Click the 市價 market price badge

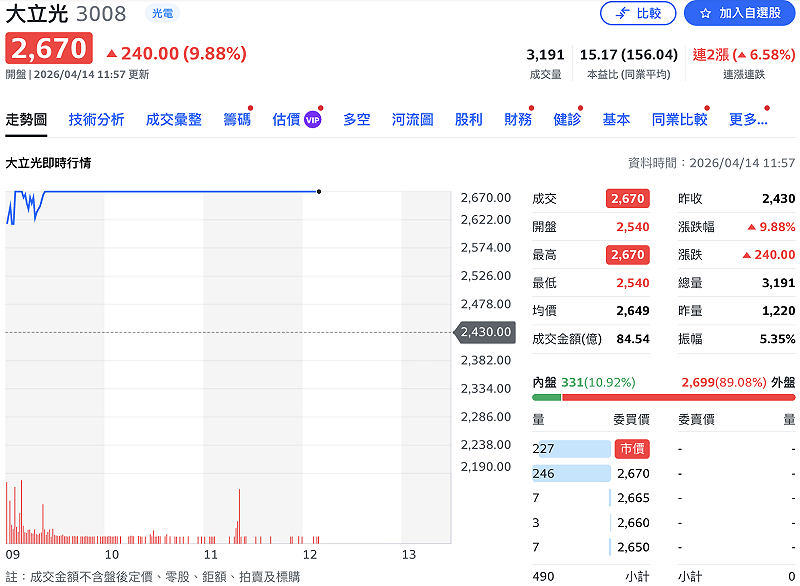632,449
